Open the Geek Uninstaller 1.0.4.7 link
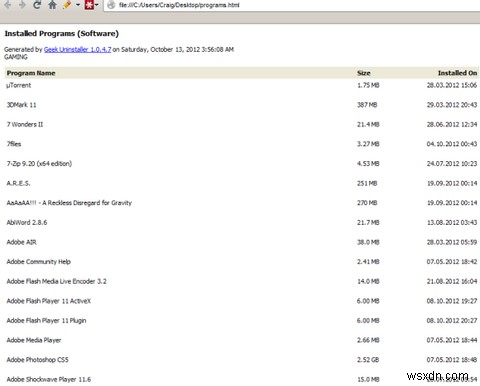 click(77, 49)
